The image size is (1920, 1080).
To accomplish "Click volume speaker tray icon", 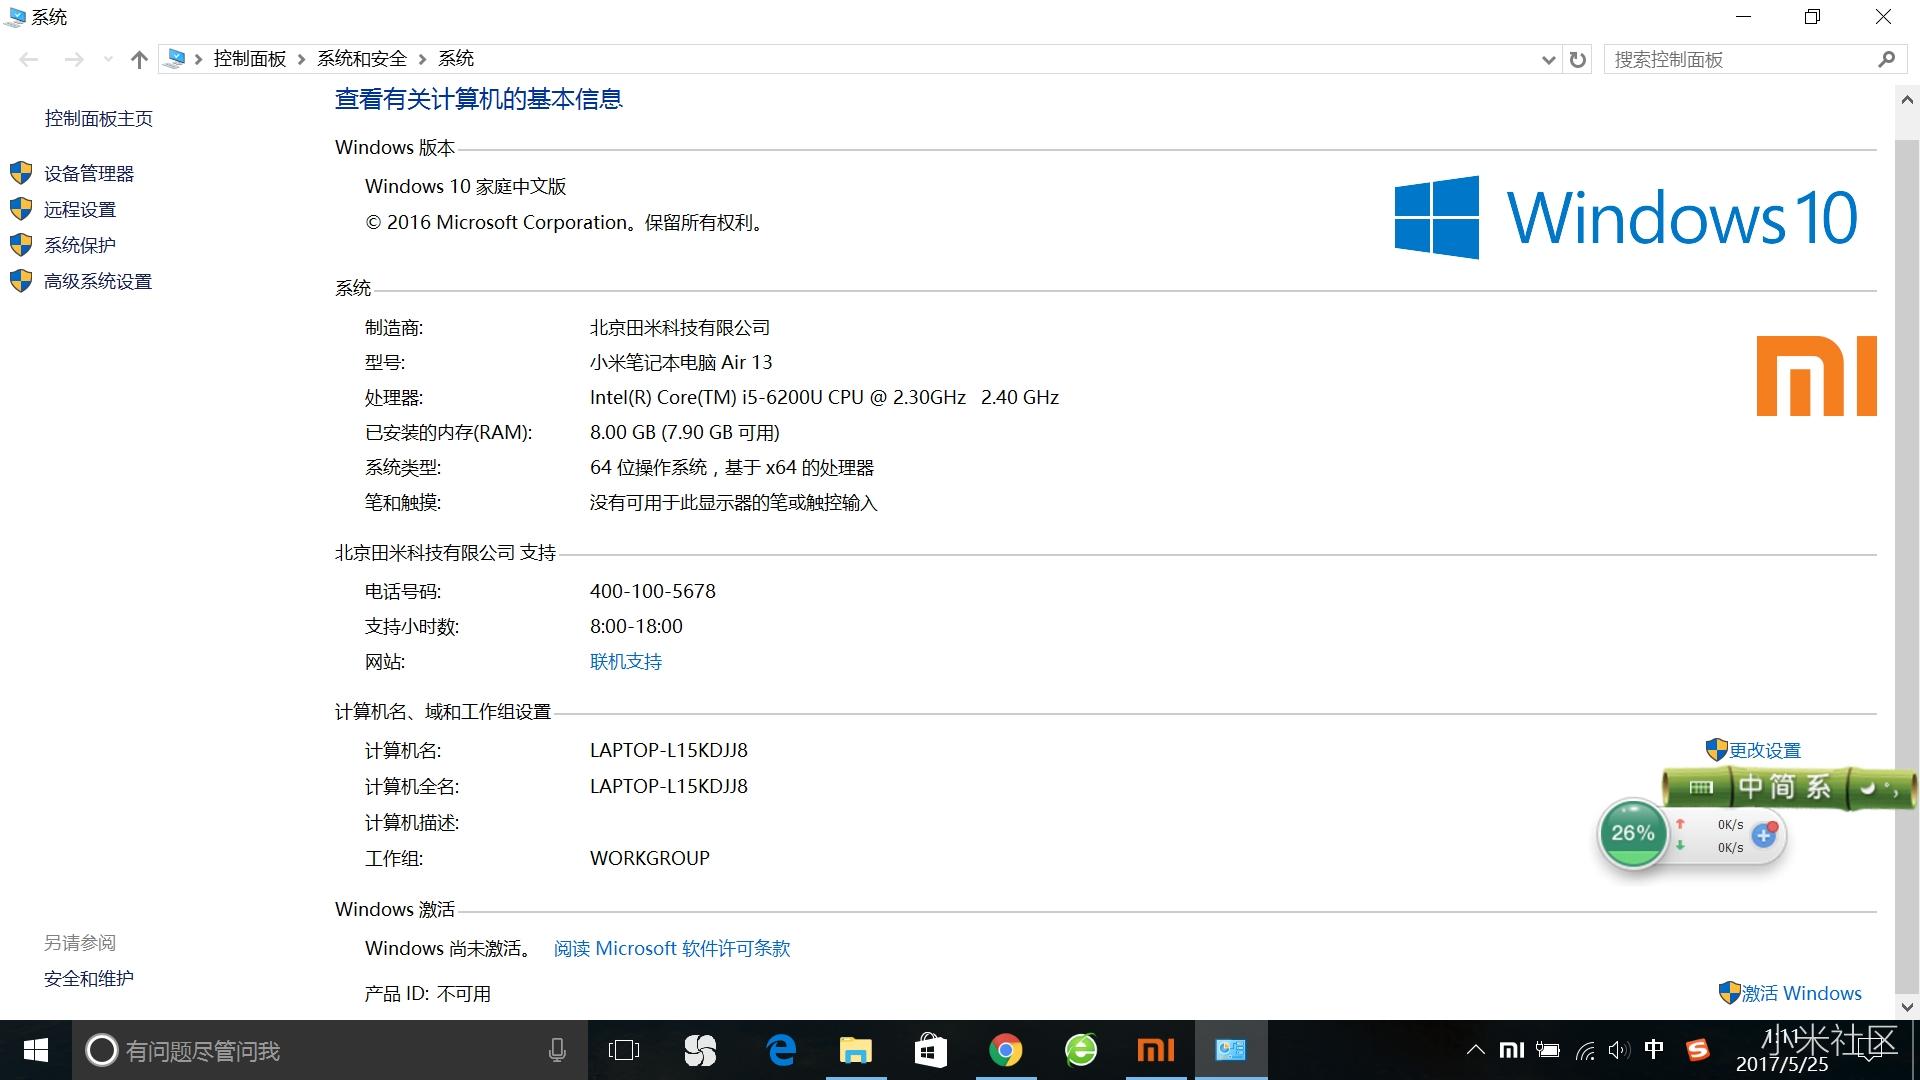I will (1619, 1050).
